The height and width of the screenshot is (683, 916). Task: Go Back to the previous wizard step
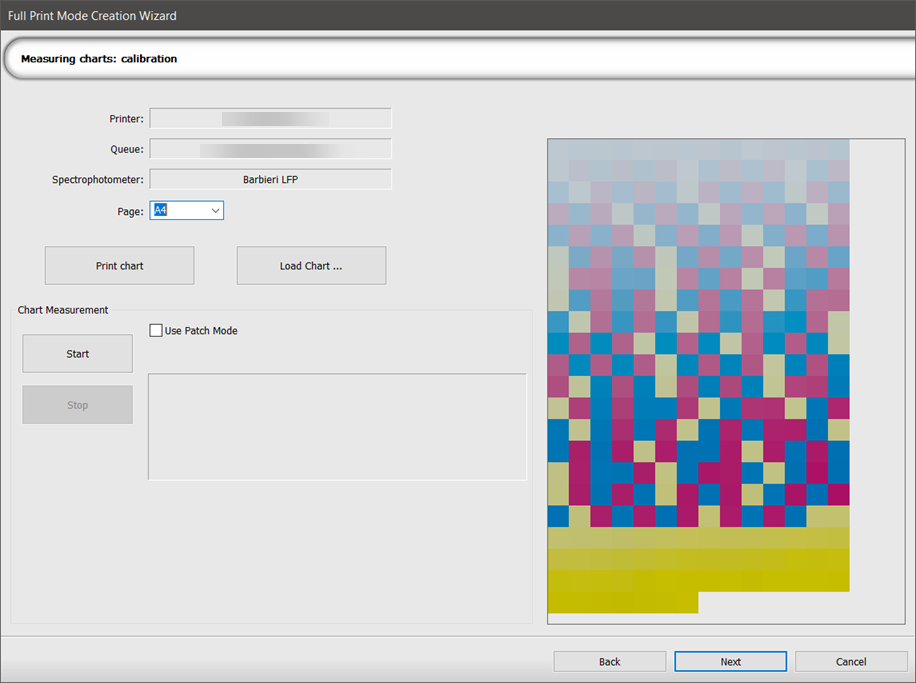(x=609, y=661)
